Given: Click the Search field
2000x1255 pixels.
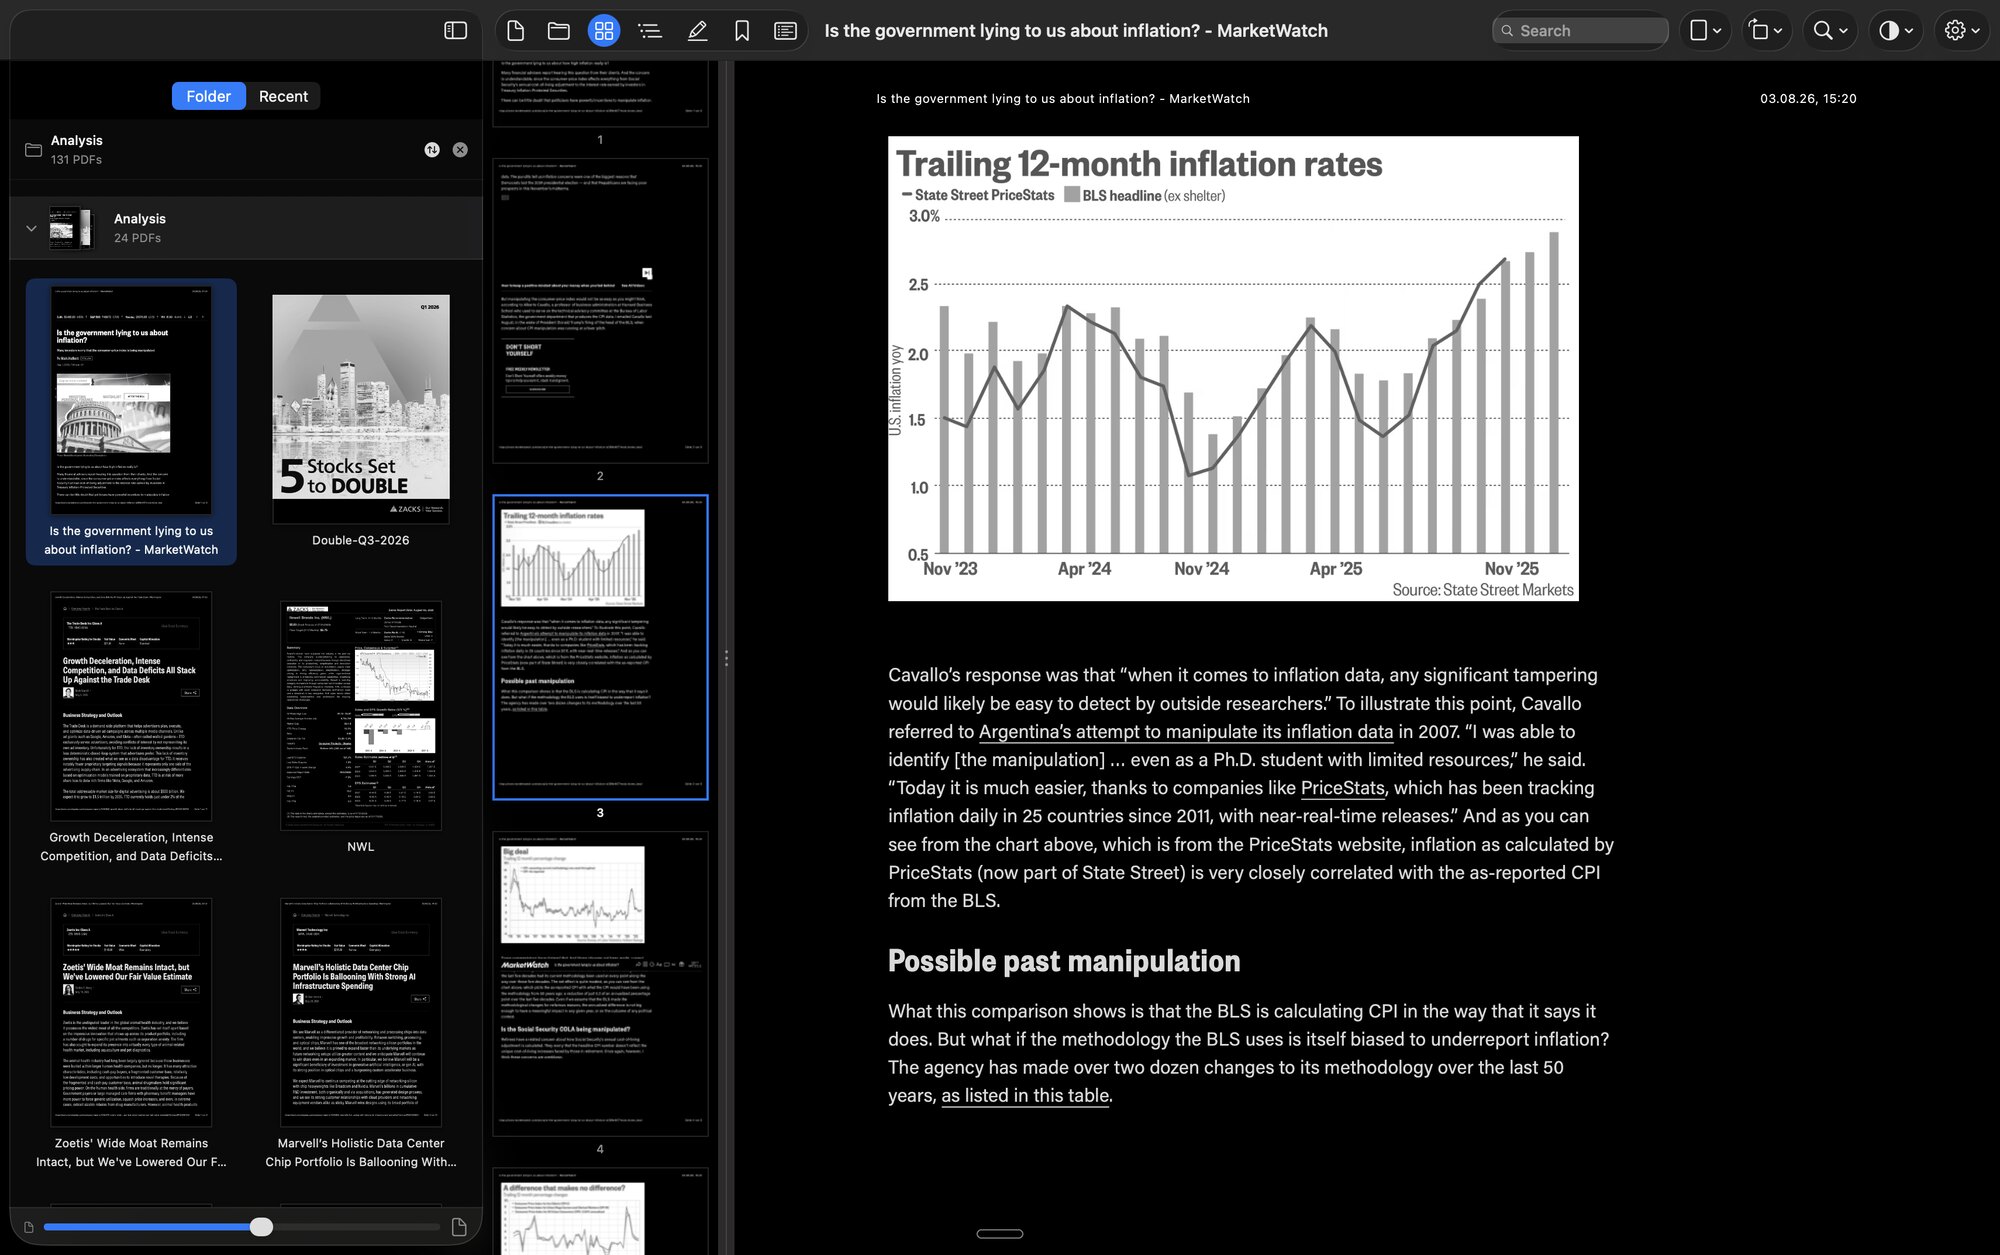Looking at the screenshot, I should [x=1580, y=31].
